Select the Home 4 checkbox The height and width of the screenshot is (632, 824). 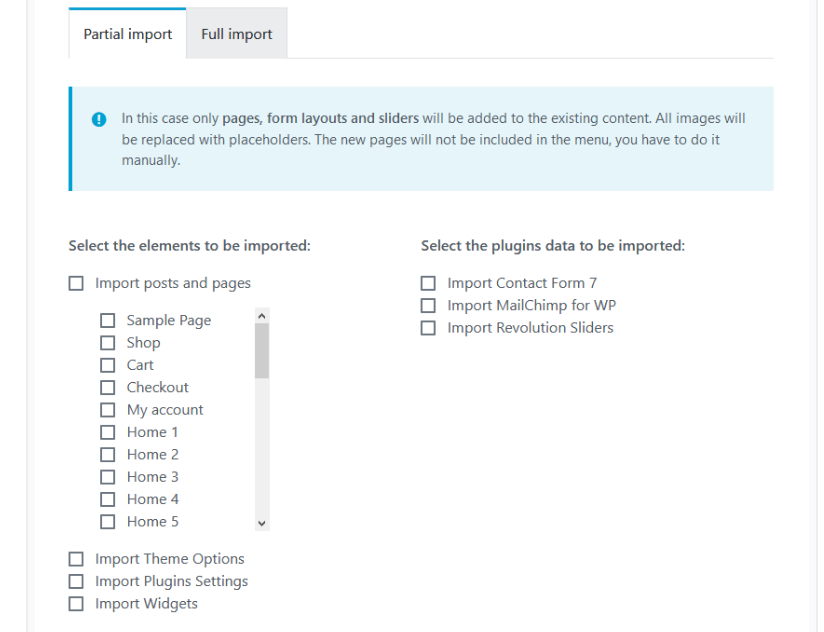click(108, 499)
